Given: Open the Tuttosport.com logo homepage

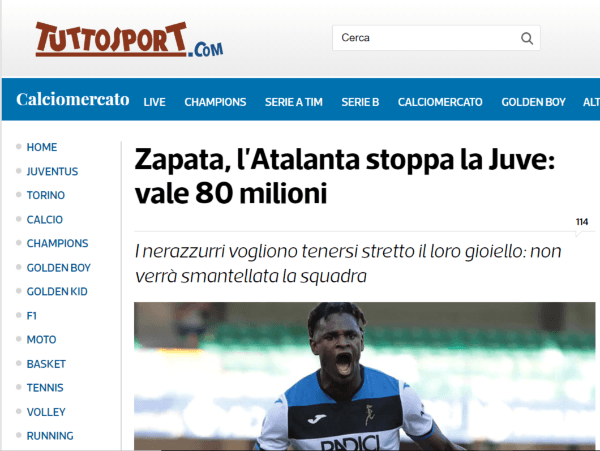Looking at the screenshot, I should (129, 39).
